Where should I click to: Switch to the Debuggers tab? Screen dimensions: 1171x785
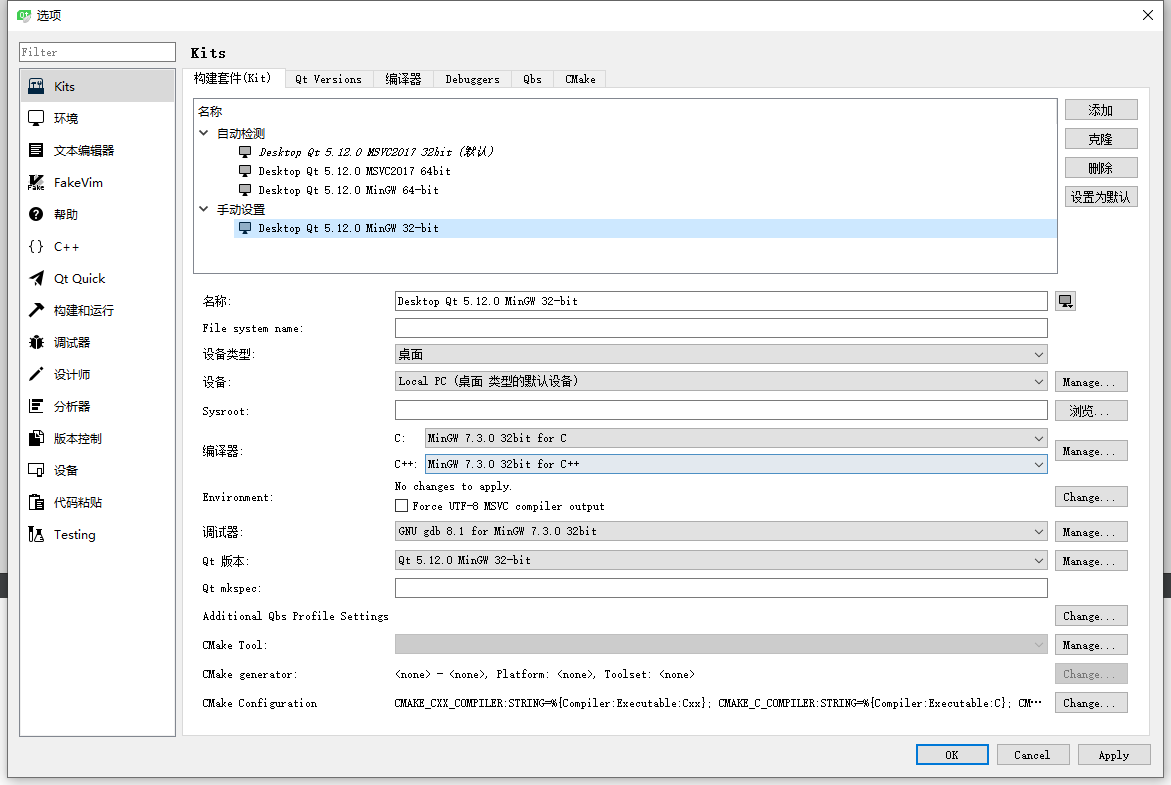(x=472, y=79)
